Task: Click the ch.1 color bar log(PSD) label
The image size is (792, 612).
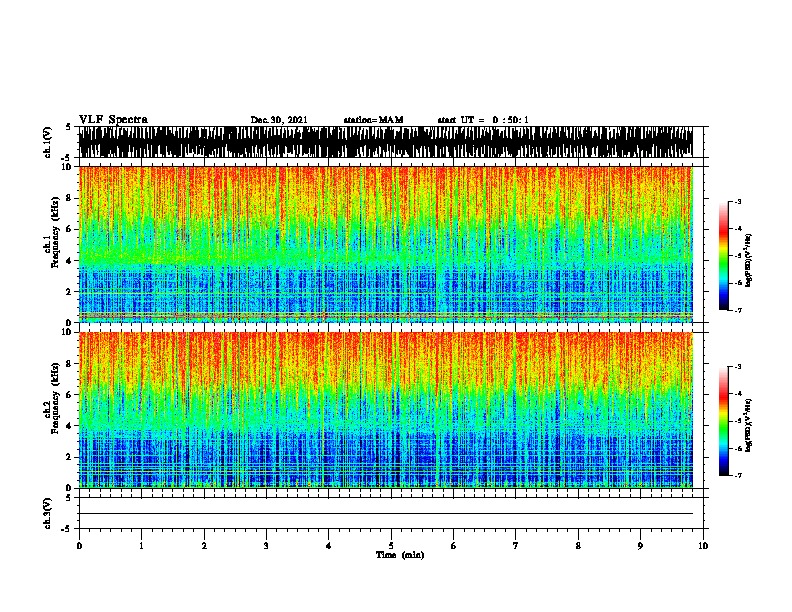Action: pos(748,260)
